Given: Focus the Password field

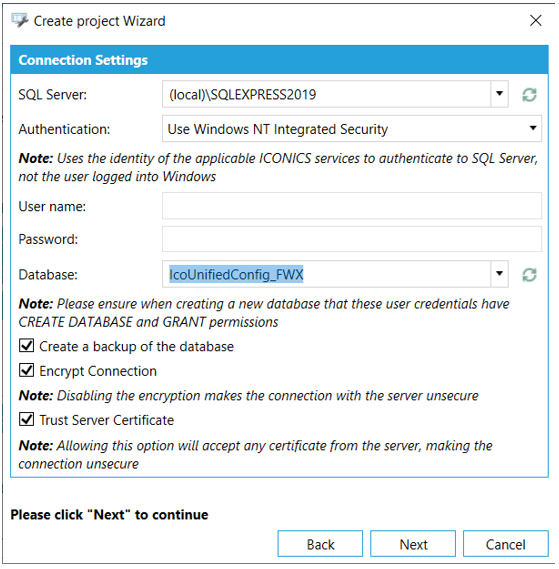Looking at the screenshot, I should coord(352,239).
